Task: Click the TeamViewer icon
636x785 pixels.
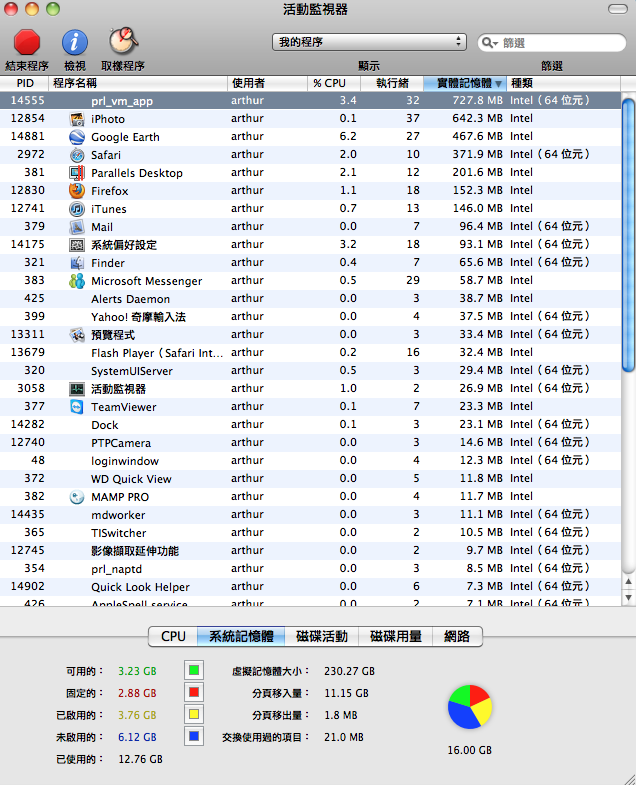Action: coord(77,407)
